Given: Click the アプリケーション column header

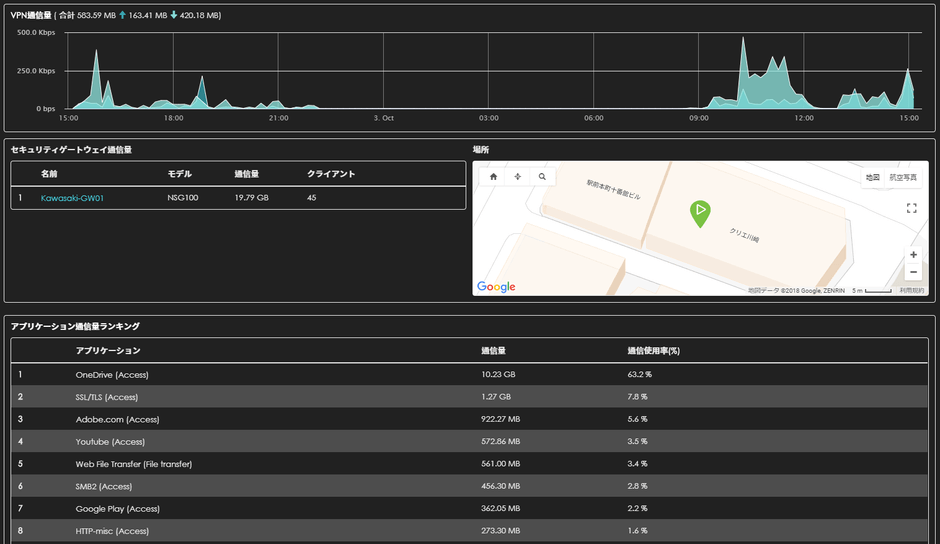Looking at the screenshot, I should click(x=108, y=351).
